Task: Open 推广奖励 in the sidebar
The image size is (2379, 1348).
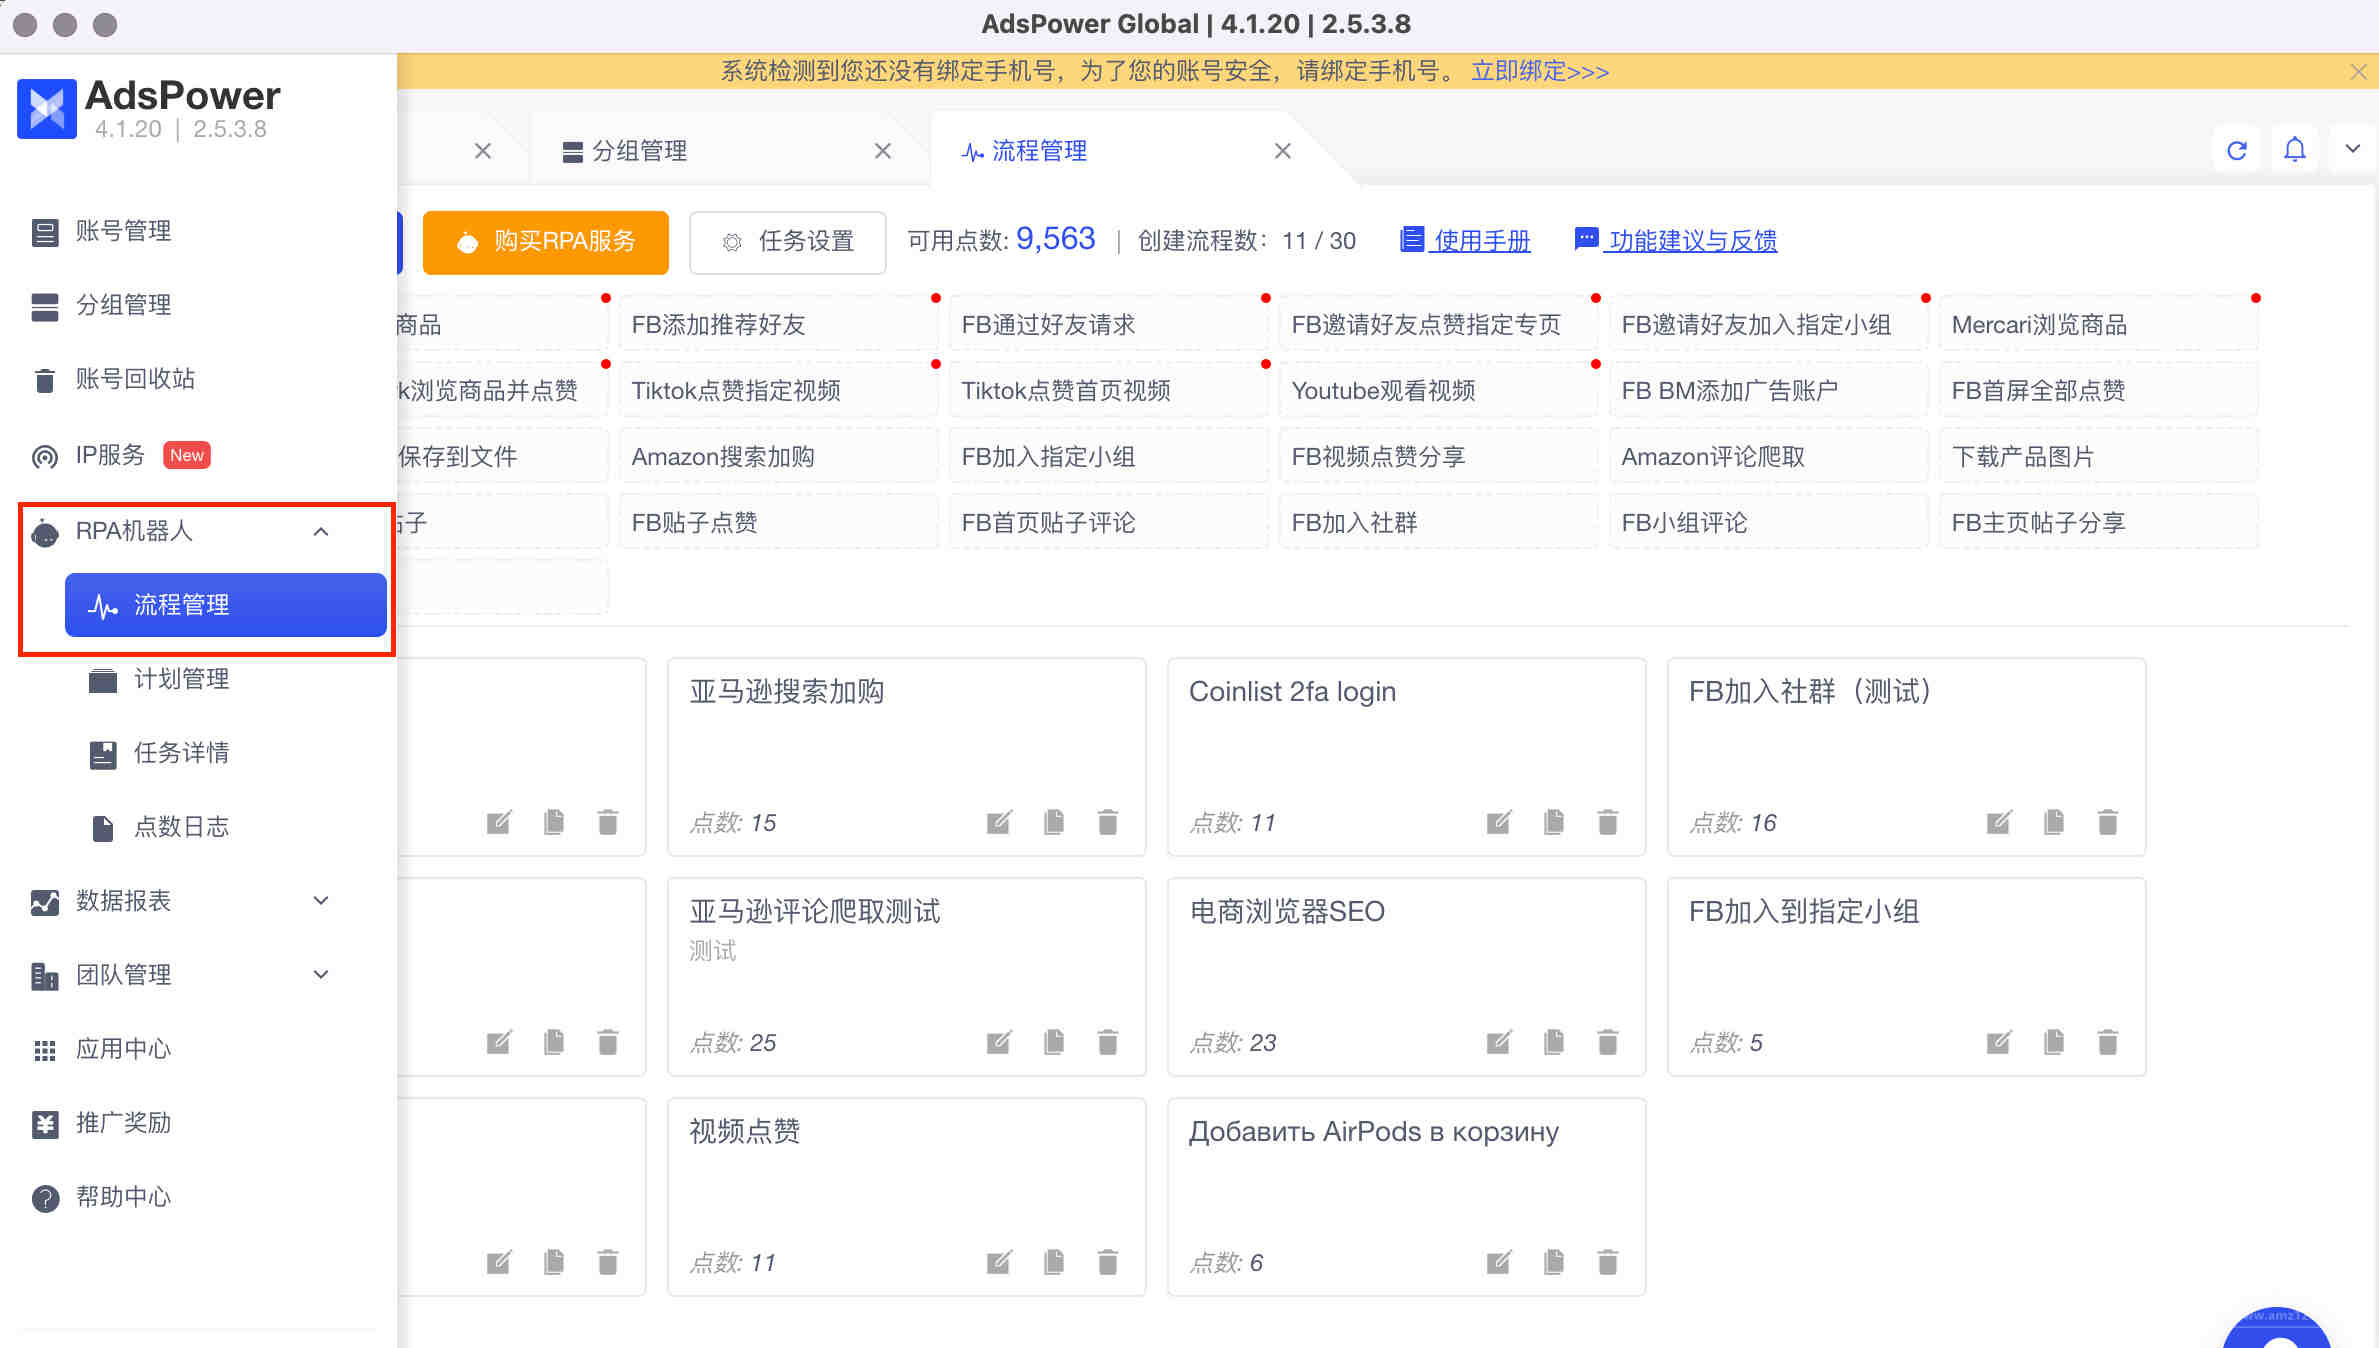Action: click(x=123, y=1123)
